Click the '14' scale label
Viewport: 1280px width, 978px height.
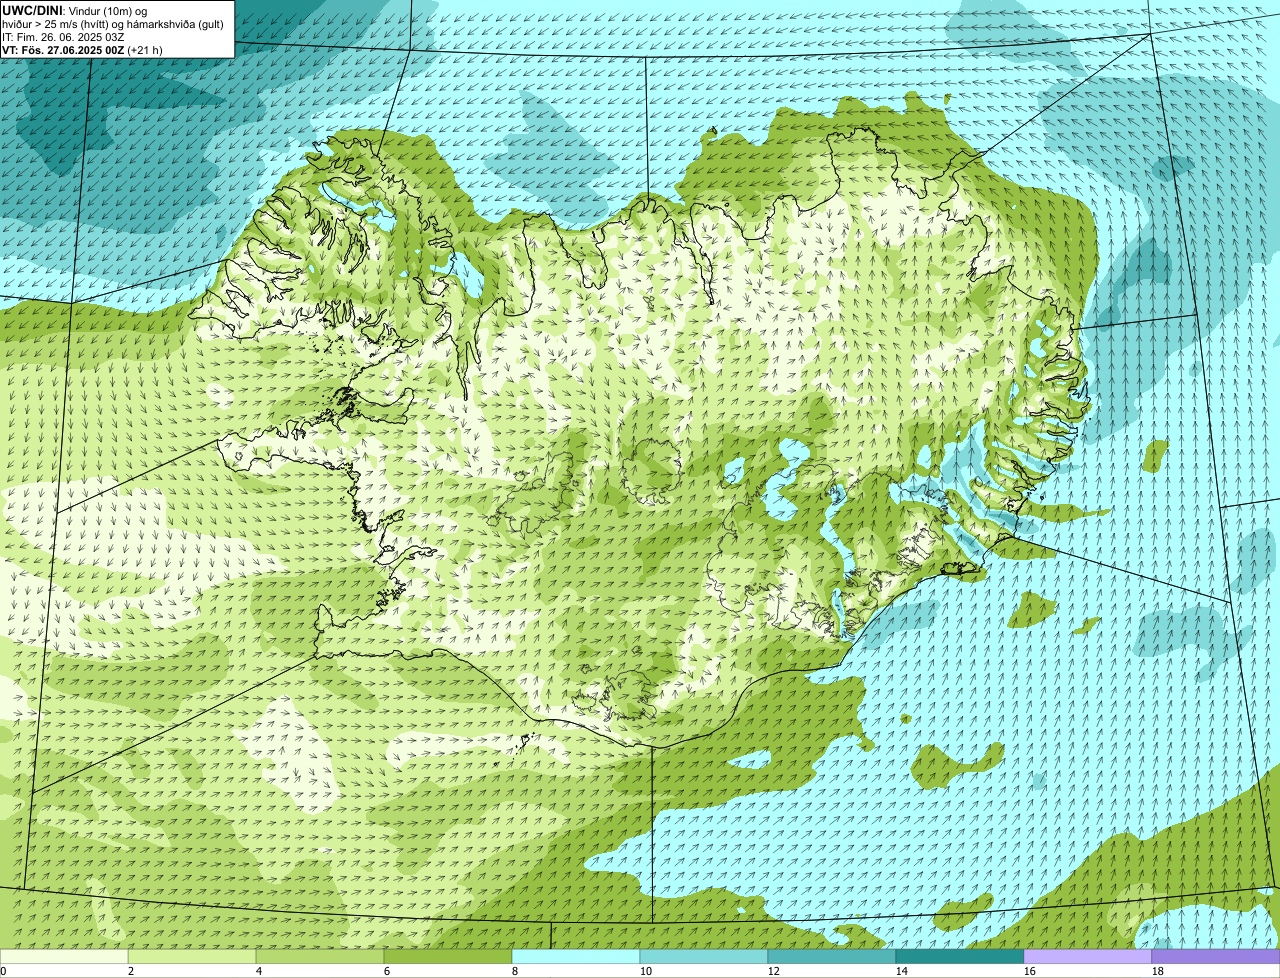click(902, 971)
